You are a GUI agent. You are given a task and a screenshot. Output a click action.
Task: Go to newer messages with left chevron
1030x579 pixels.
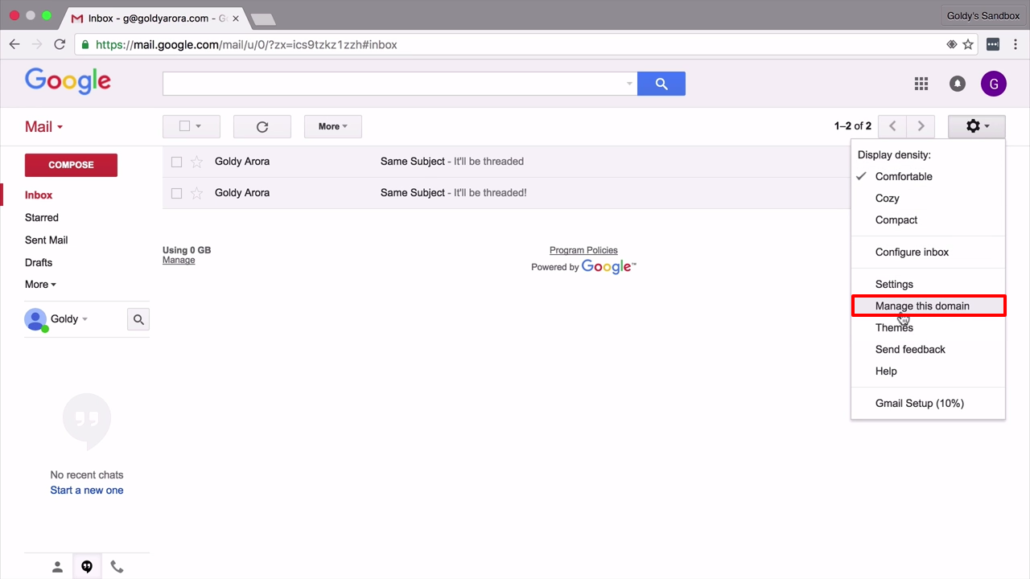[893, 126]
